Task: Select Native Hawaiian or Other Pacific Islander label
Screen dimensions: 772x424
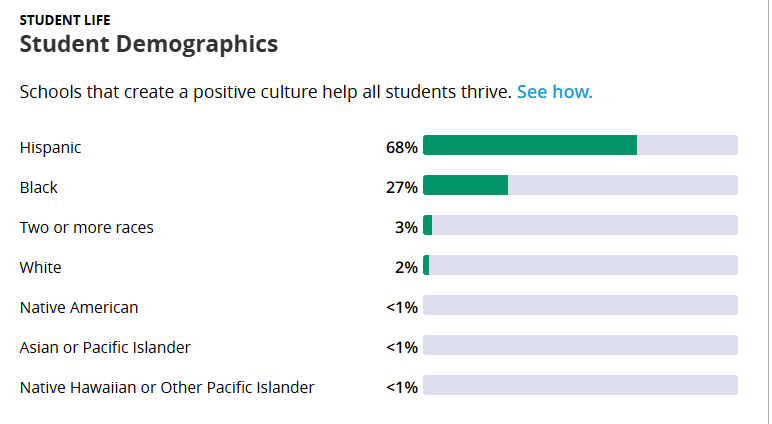Action: point(167,388)
